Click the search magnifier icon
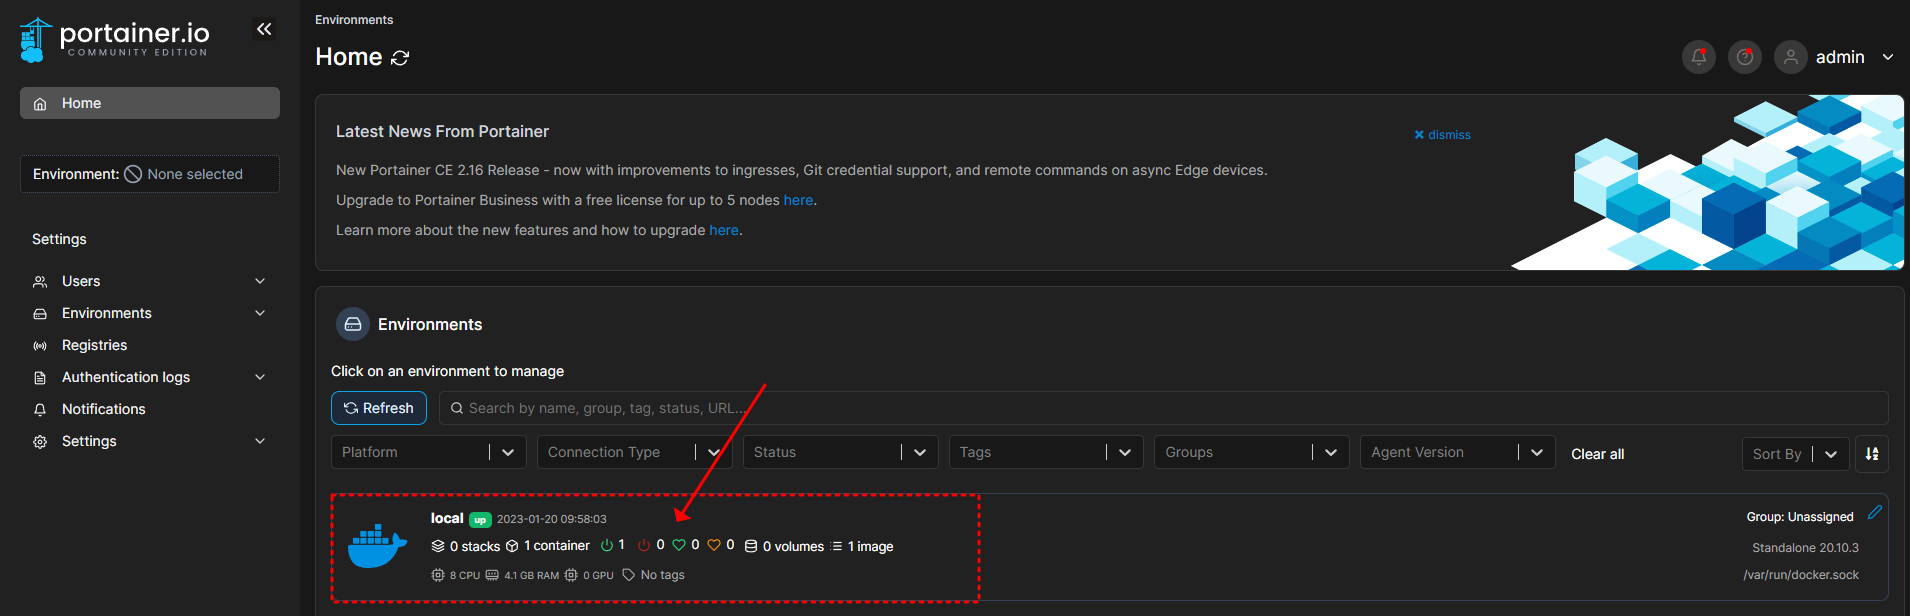This screenshot has width=1910, height=616. (457, 408)
